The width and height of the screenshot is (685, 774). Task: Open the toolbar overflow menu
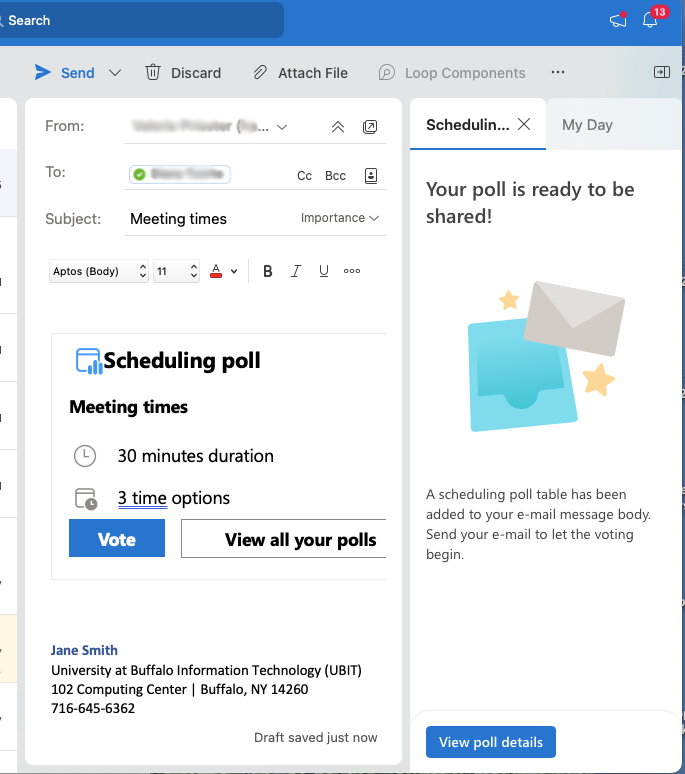558,72
